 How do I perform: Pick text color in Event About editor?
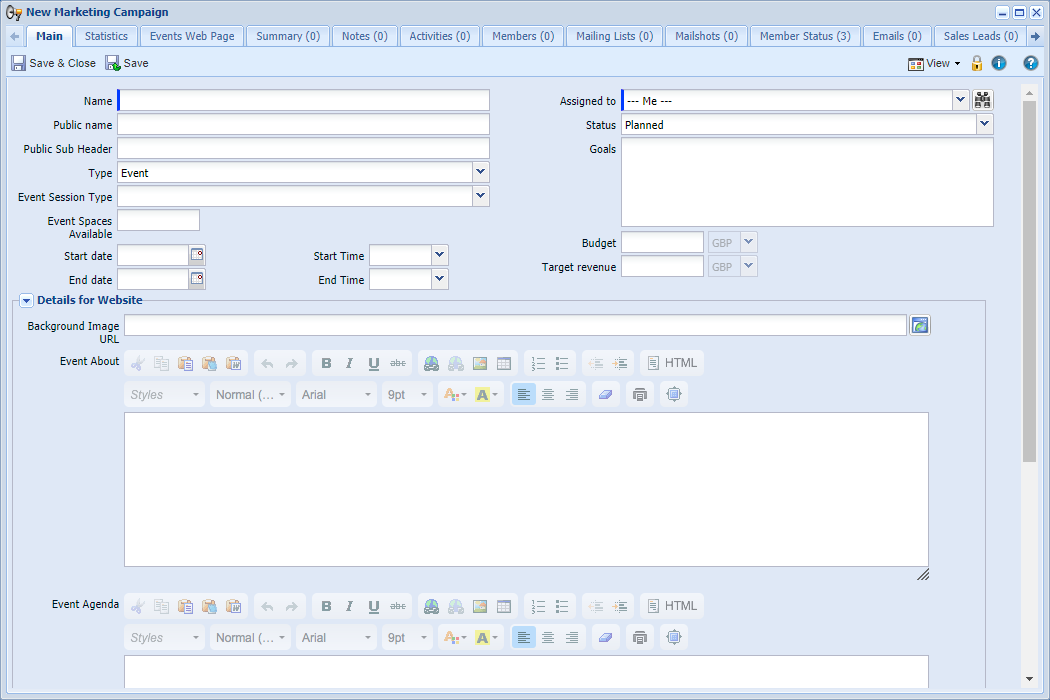[x=455, y=395]
